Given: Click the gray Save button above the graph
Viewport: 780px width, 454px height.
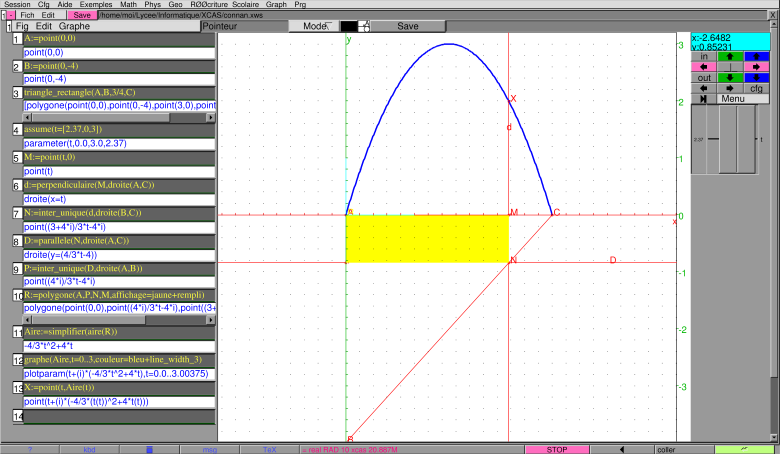Looking at the screenshot, I should click(407, 26).
